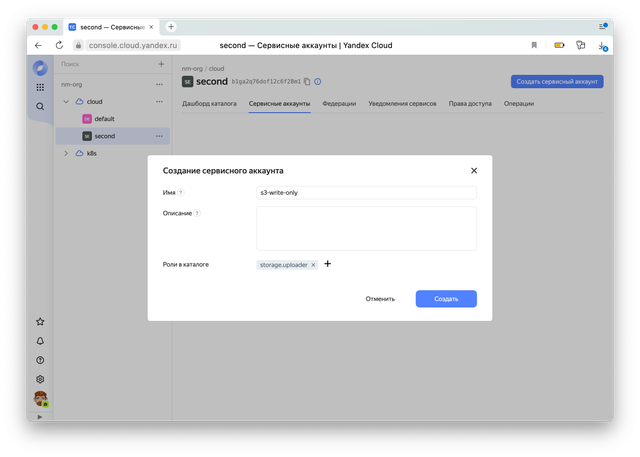This screenshot has width=640, height=457.
Task: Open the all services grid icon
Action: [40, 87]
